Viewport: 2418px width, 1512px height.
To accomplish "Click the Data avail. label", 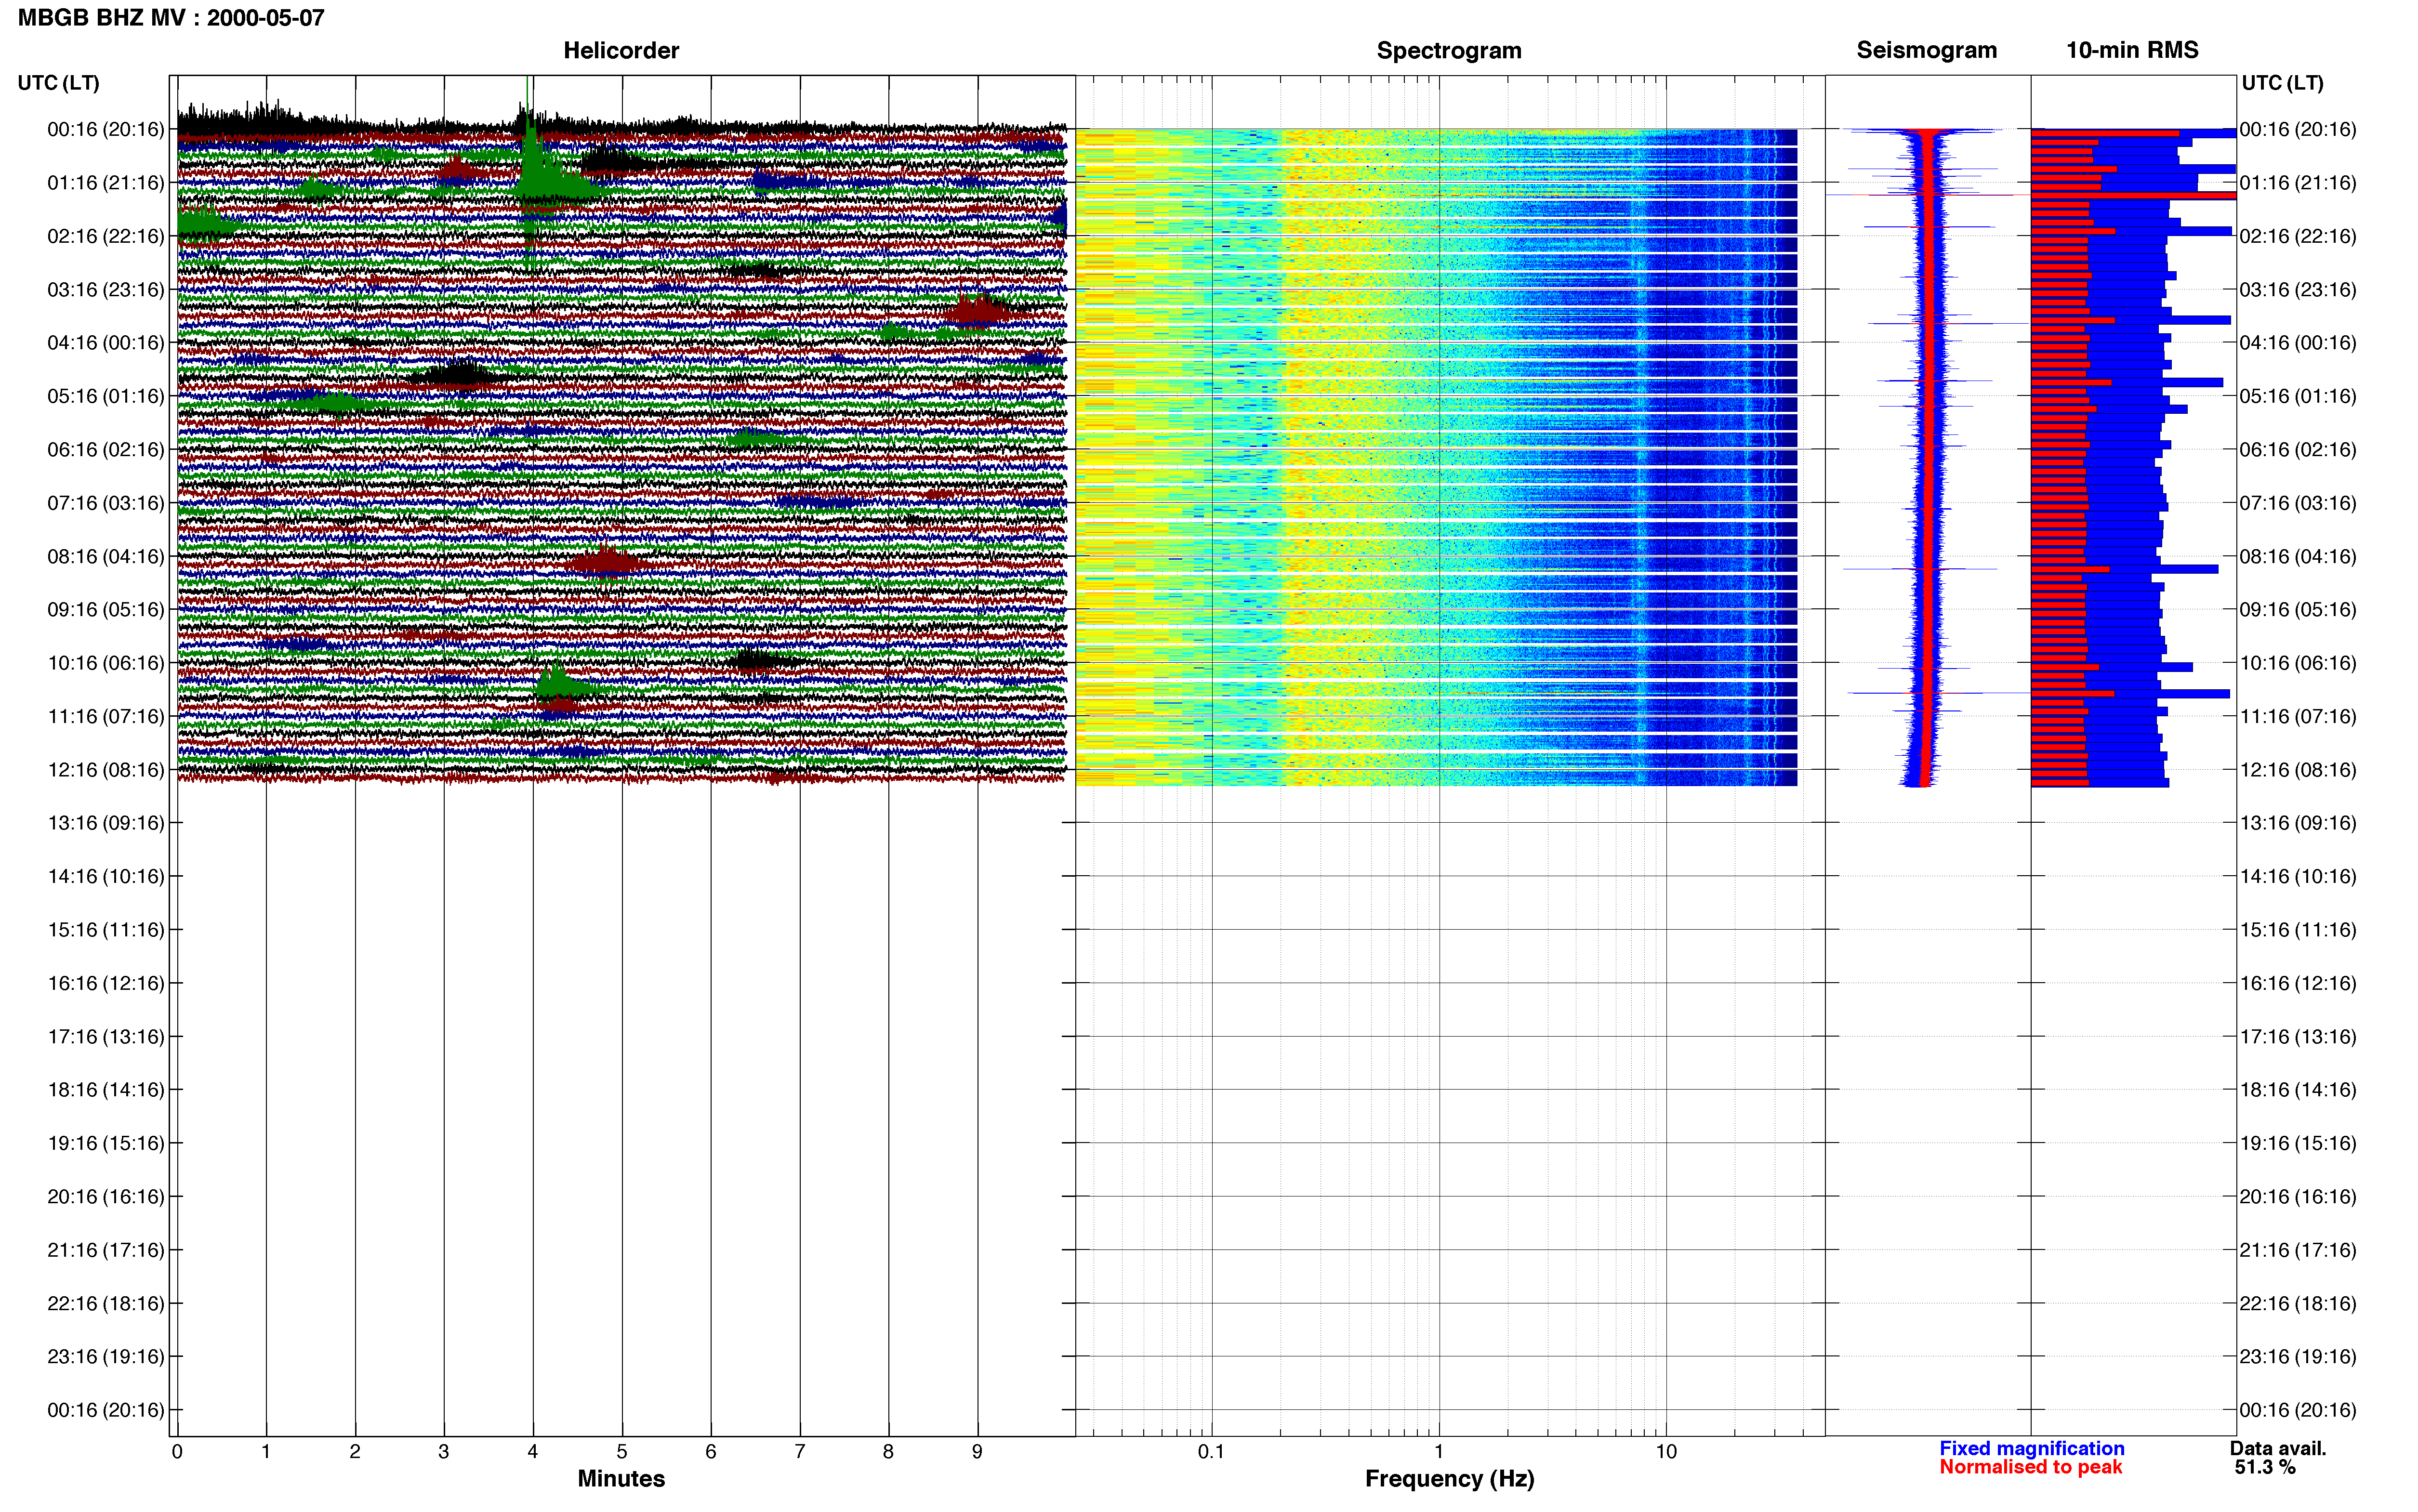I will coord(2278,1448).
